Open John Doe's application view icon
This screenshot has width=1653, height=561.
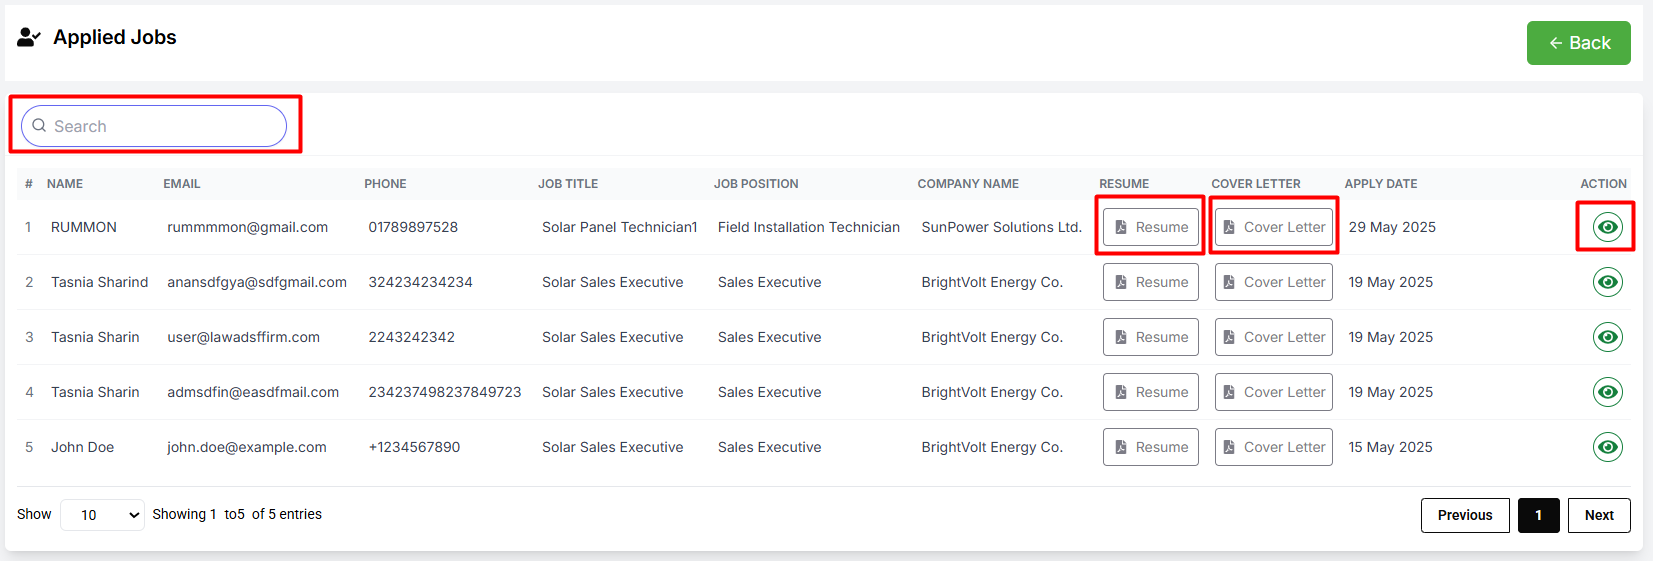[1607, 447]
